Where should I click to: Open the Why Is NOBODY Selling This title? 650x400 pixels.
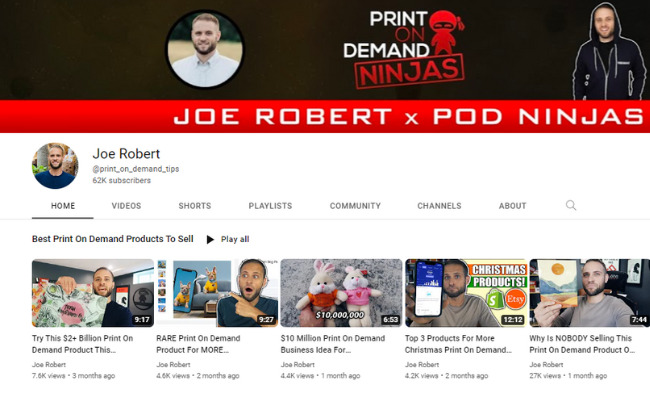pos(582,344)
